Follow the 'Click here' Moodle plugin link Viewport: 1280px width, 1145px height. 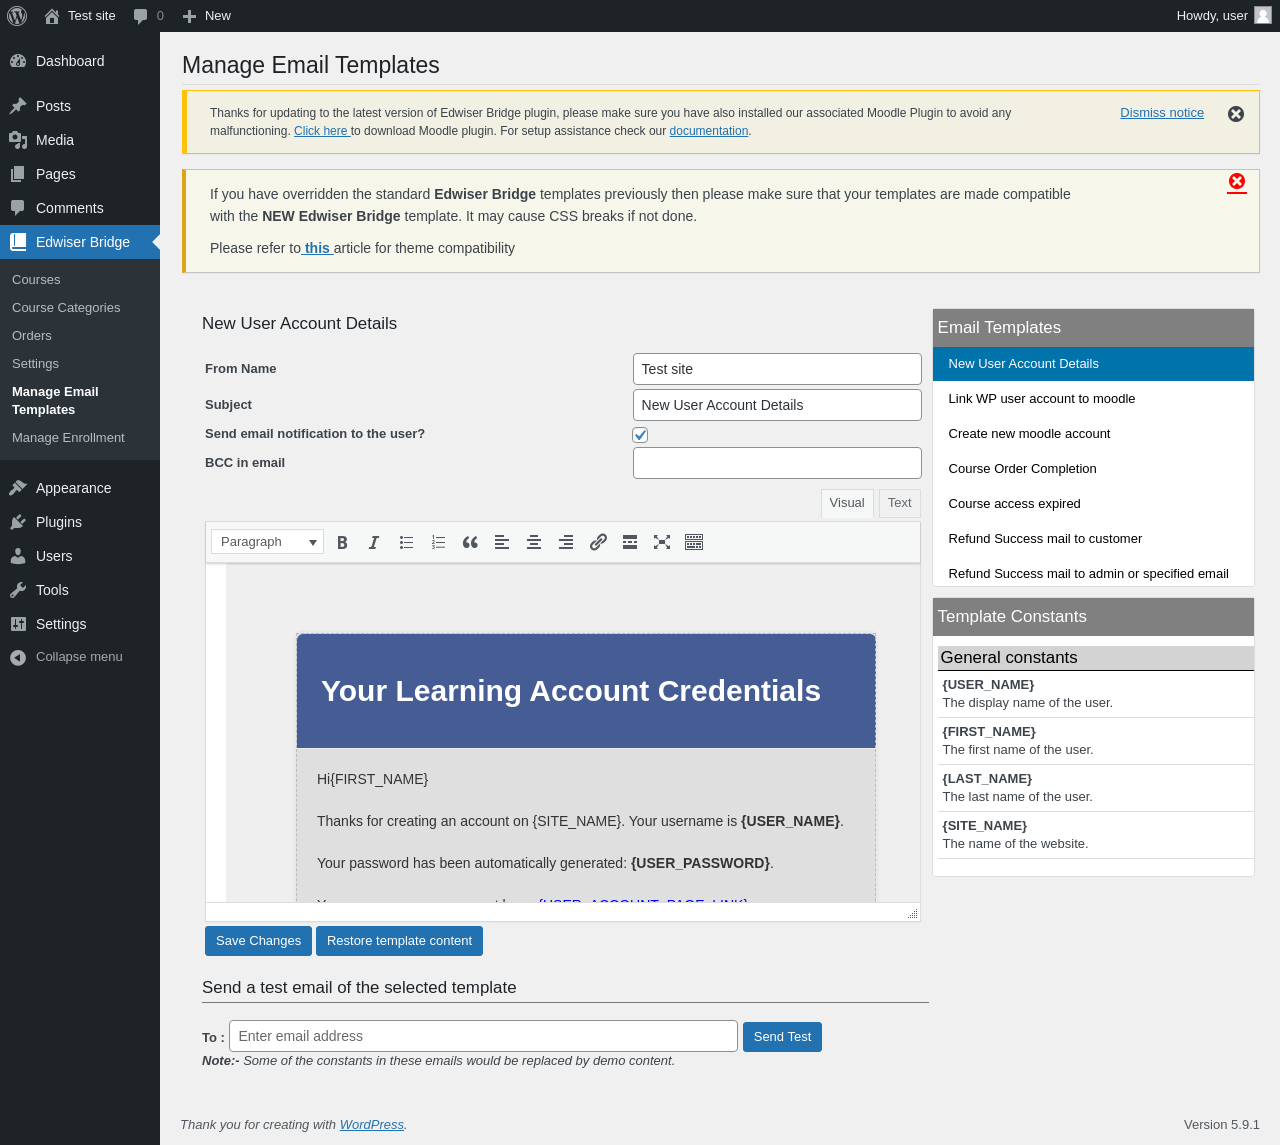321,131
